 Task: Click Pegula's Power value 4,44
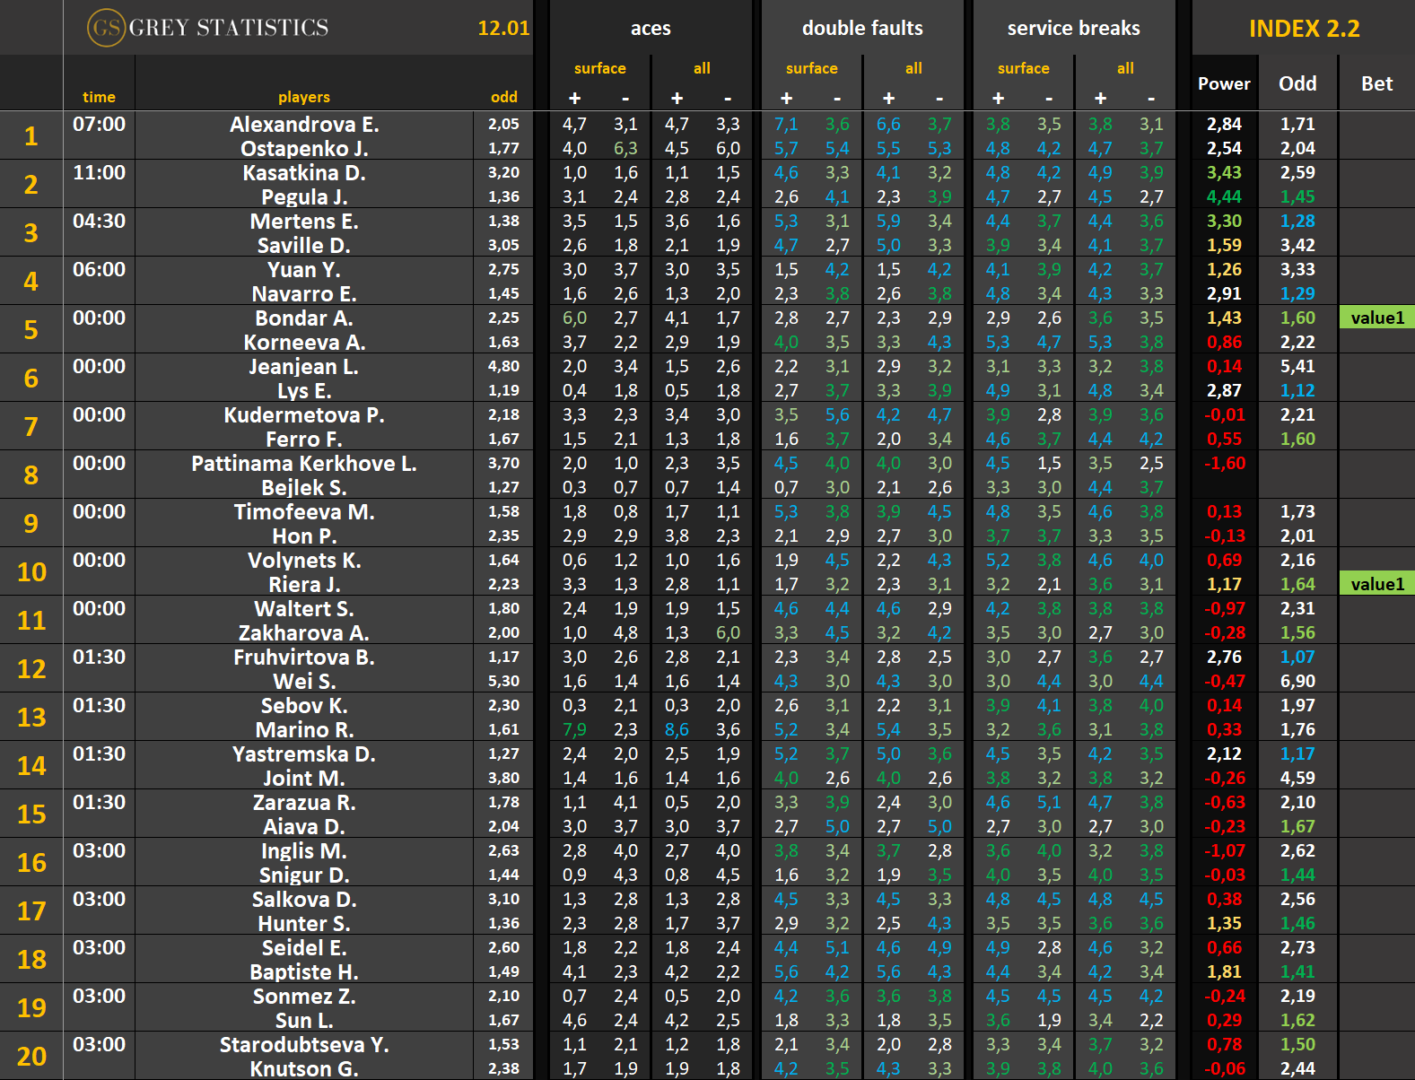pyautogui.click(x=1224, y=197)
